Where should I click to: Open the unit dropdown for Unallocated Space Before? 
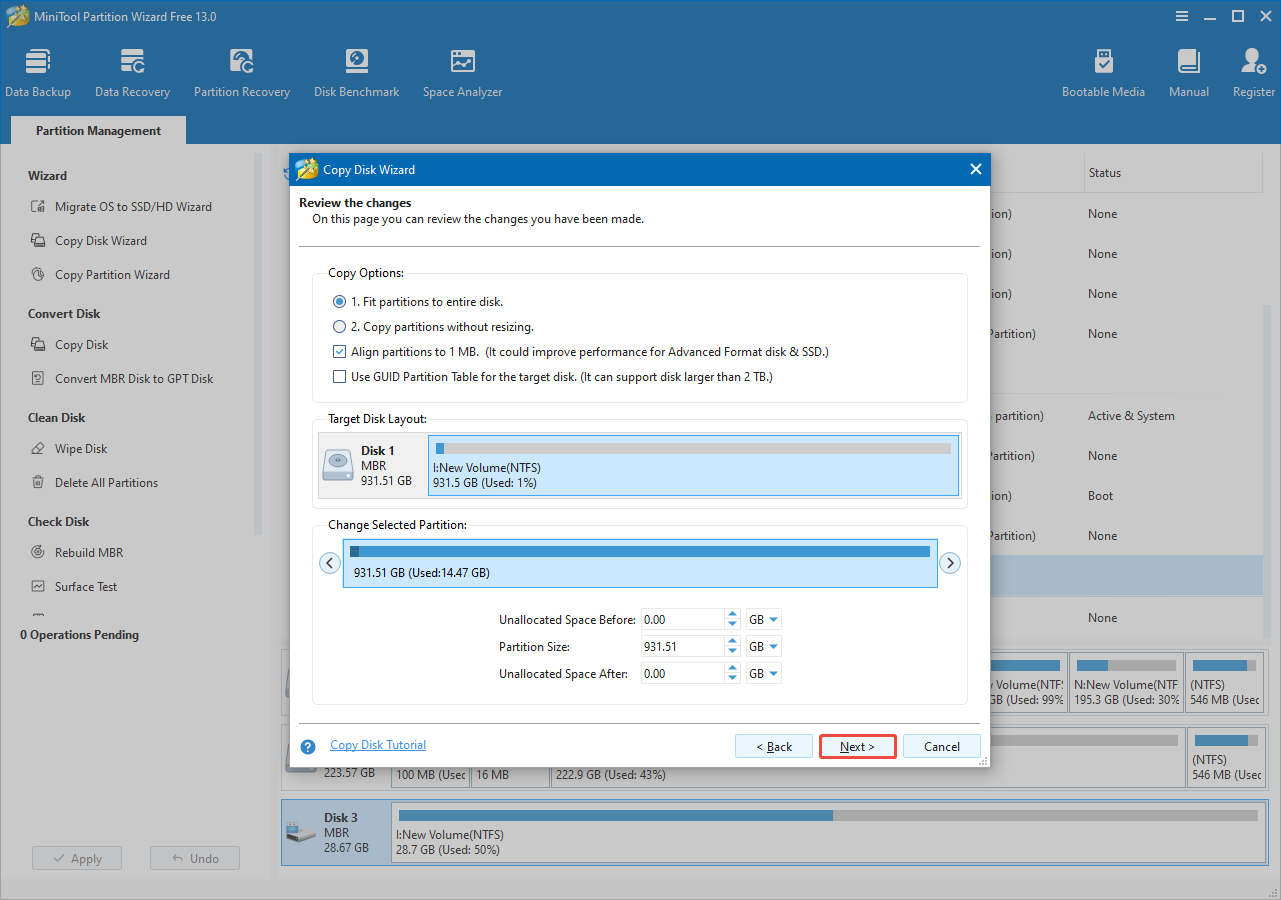click(x=762, y=619)
